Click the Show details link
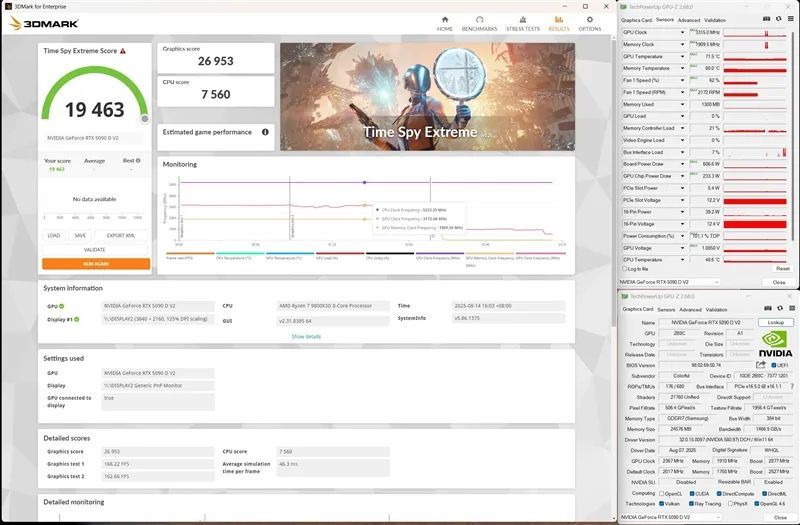 click(306, 337)
